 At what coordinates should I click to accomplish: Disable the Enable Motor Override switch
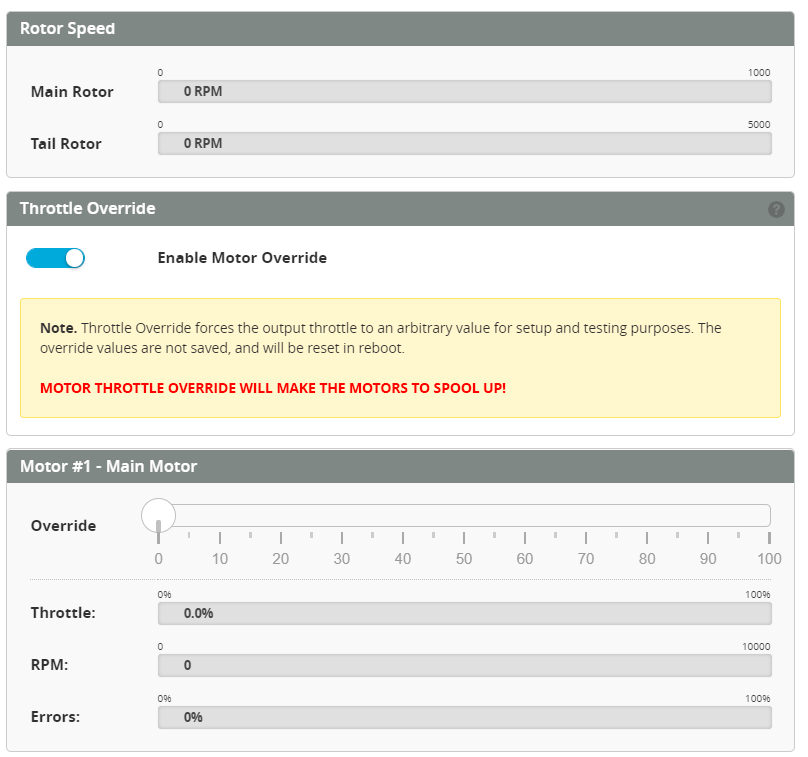pyautogui.click(x=56, y=258)
